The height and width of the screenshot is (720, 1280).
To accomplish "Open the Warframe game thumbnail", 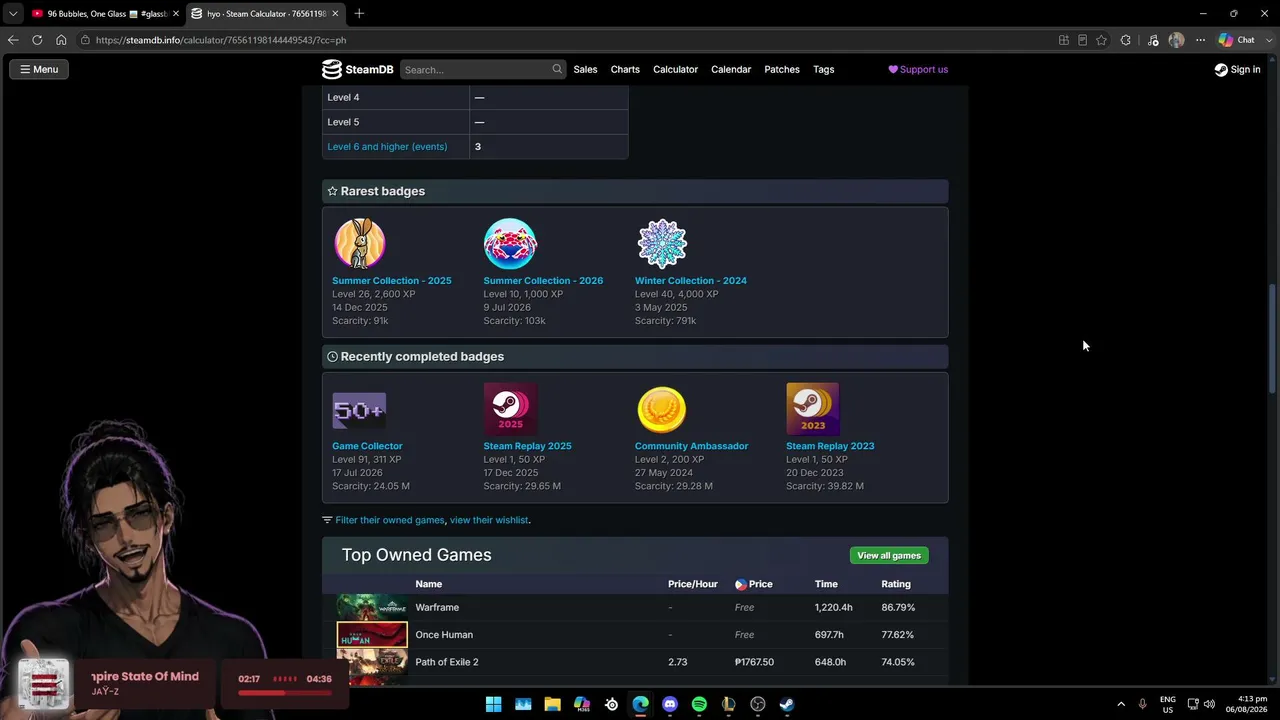I will tap(372, 607).
